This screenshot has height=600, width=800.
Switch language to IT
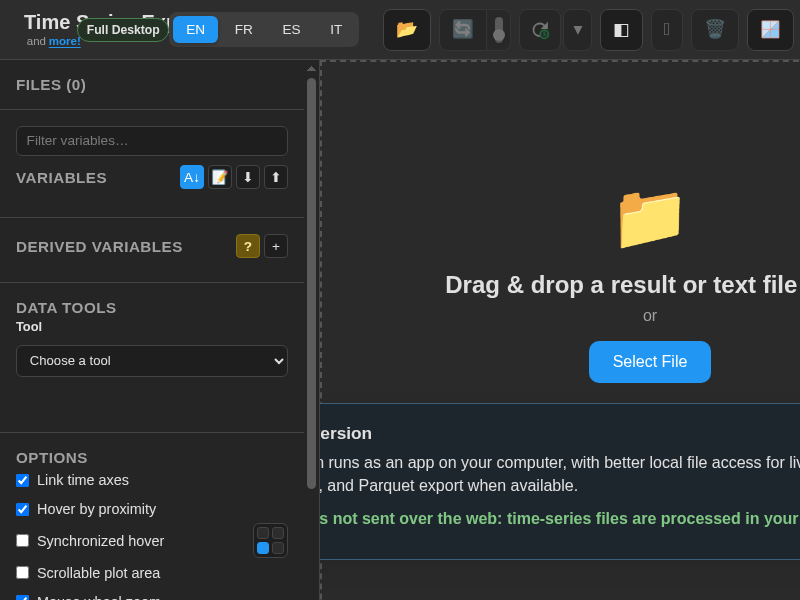tap(336, 30)
